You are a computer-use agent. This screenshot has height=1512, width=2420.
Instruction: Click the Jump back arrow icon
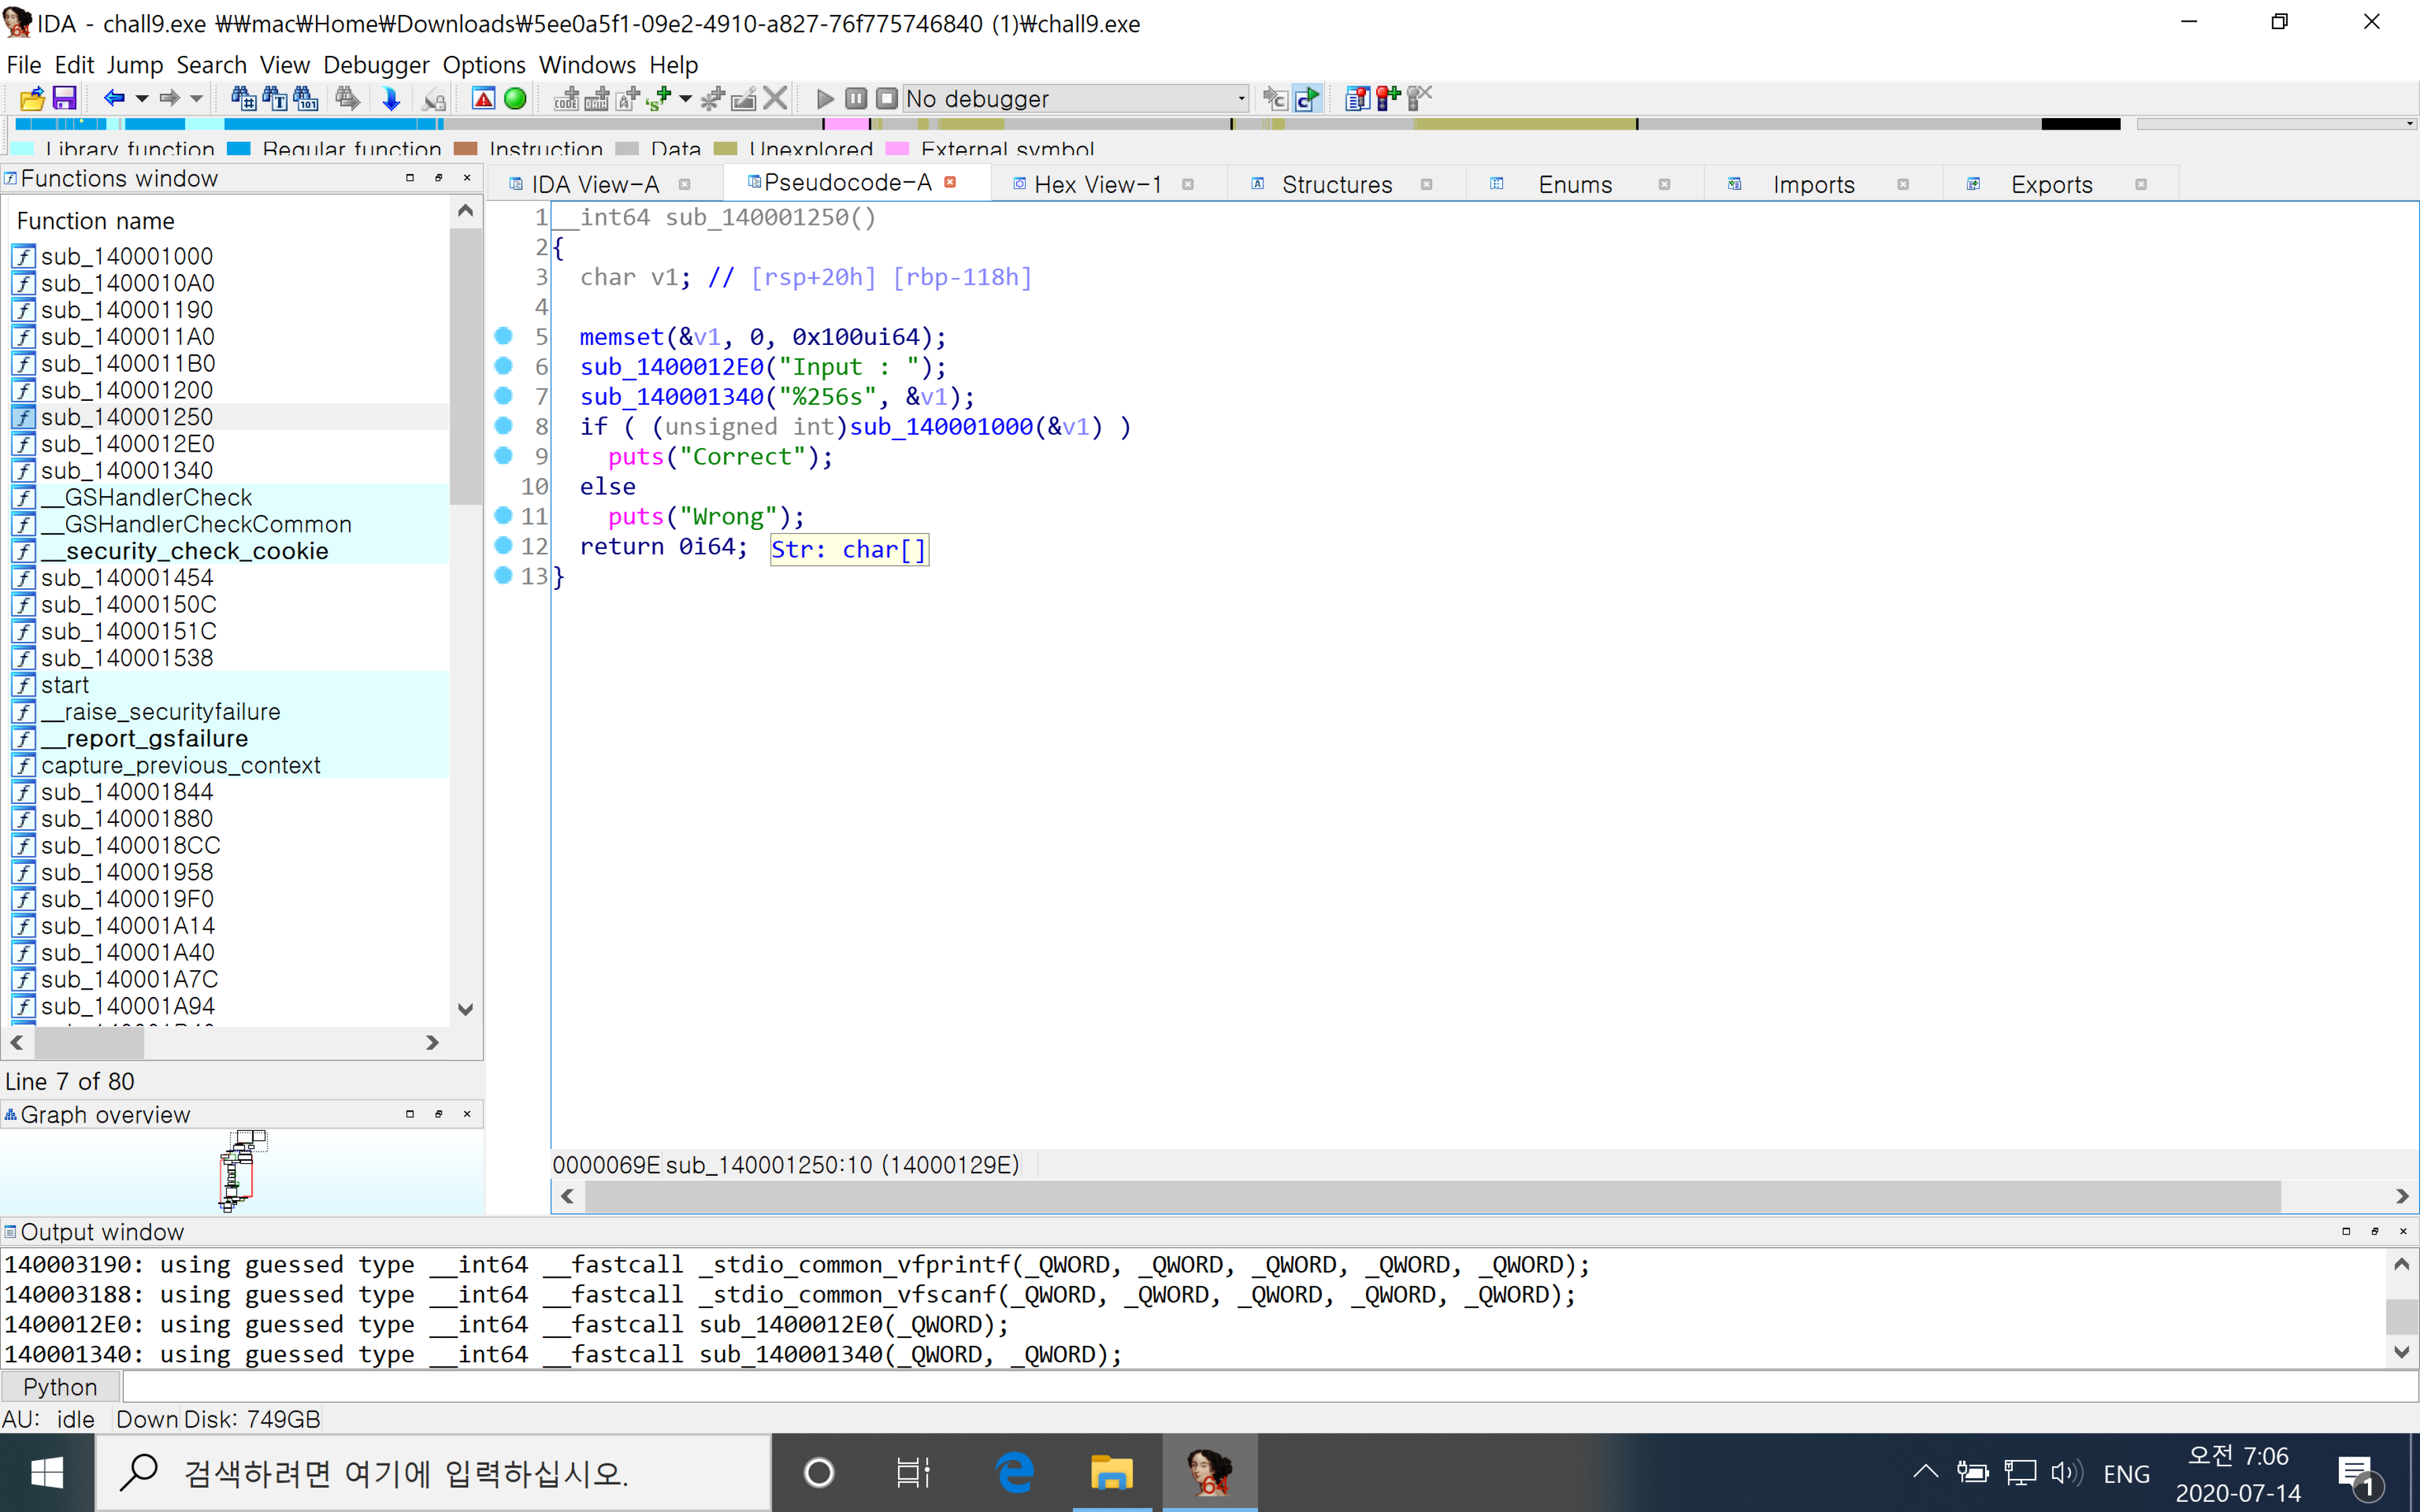tap(113, 98)
